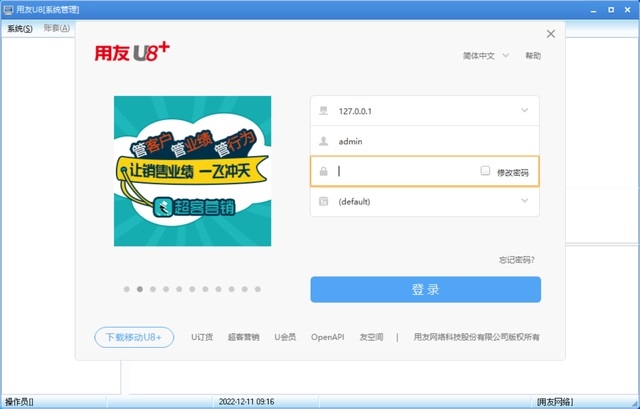Screen dimensions: 640x409
Task: Open the 帮助 help link
Action: (533, 56)
